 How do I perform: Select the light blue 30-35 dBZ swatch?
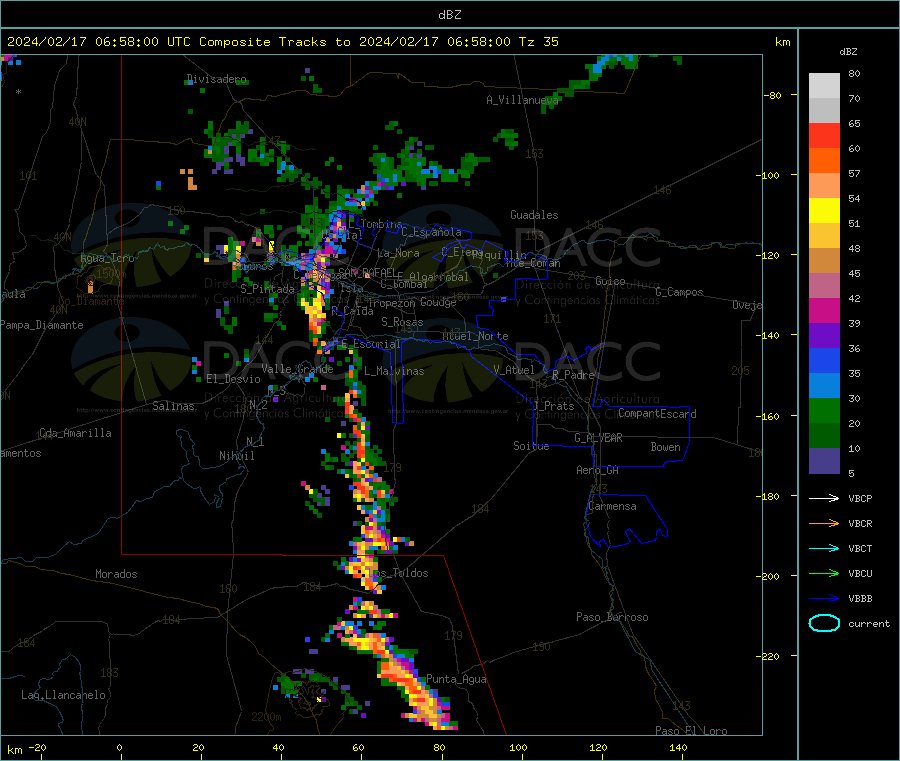tap(824, 386)
